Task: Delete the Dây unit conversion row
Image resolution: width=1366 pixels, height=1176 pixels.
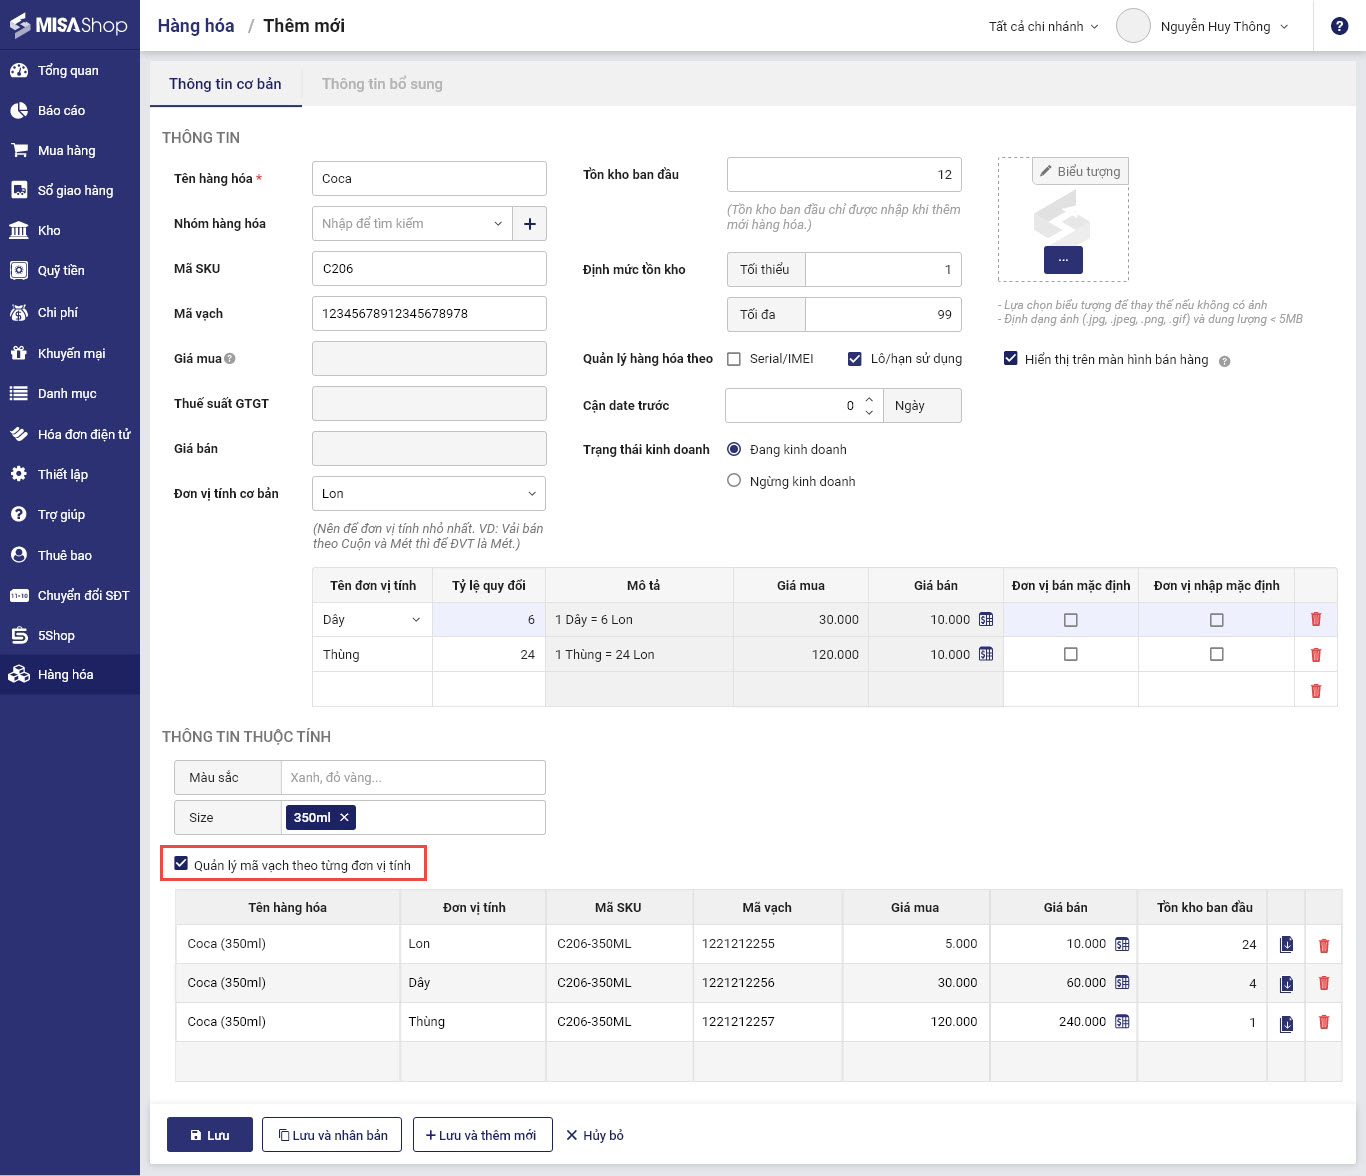Action: (x=1315, y=619)
